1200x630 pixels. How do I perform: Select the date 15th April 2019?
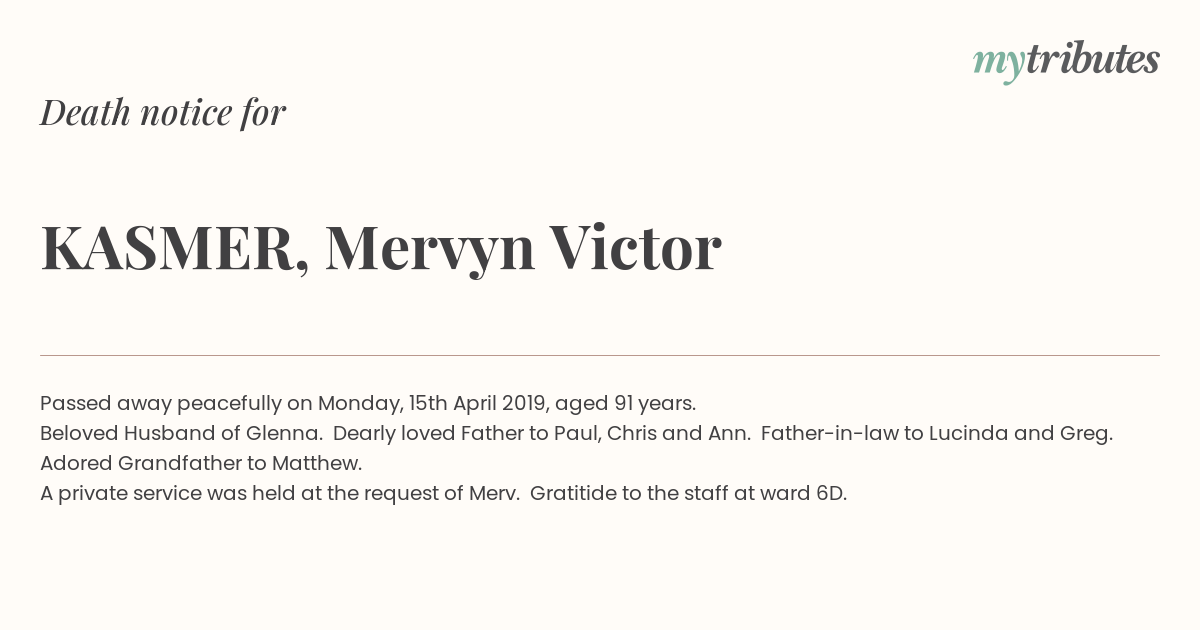pyautogui.click(x=478, y=403)
